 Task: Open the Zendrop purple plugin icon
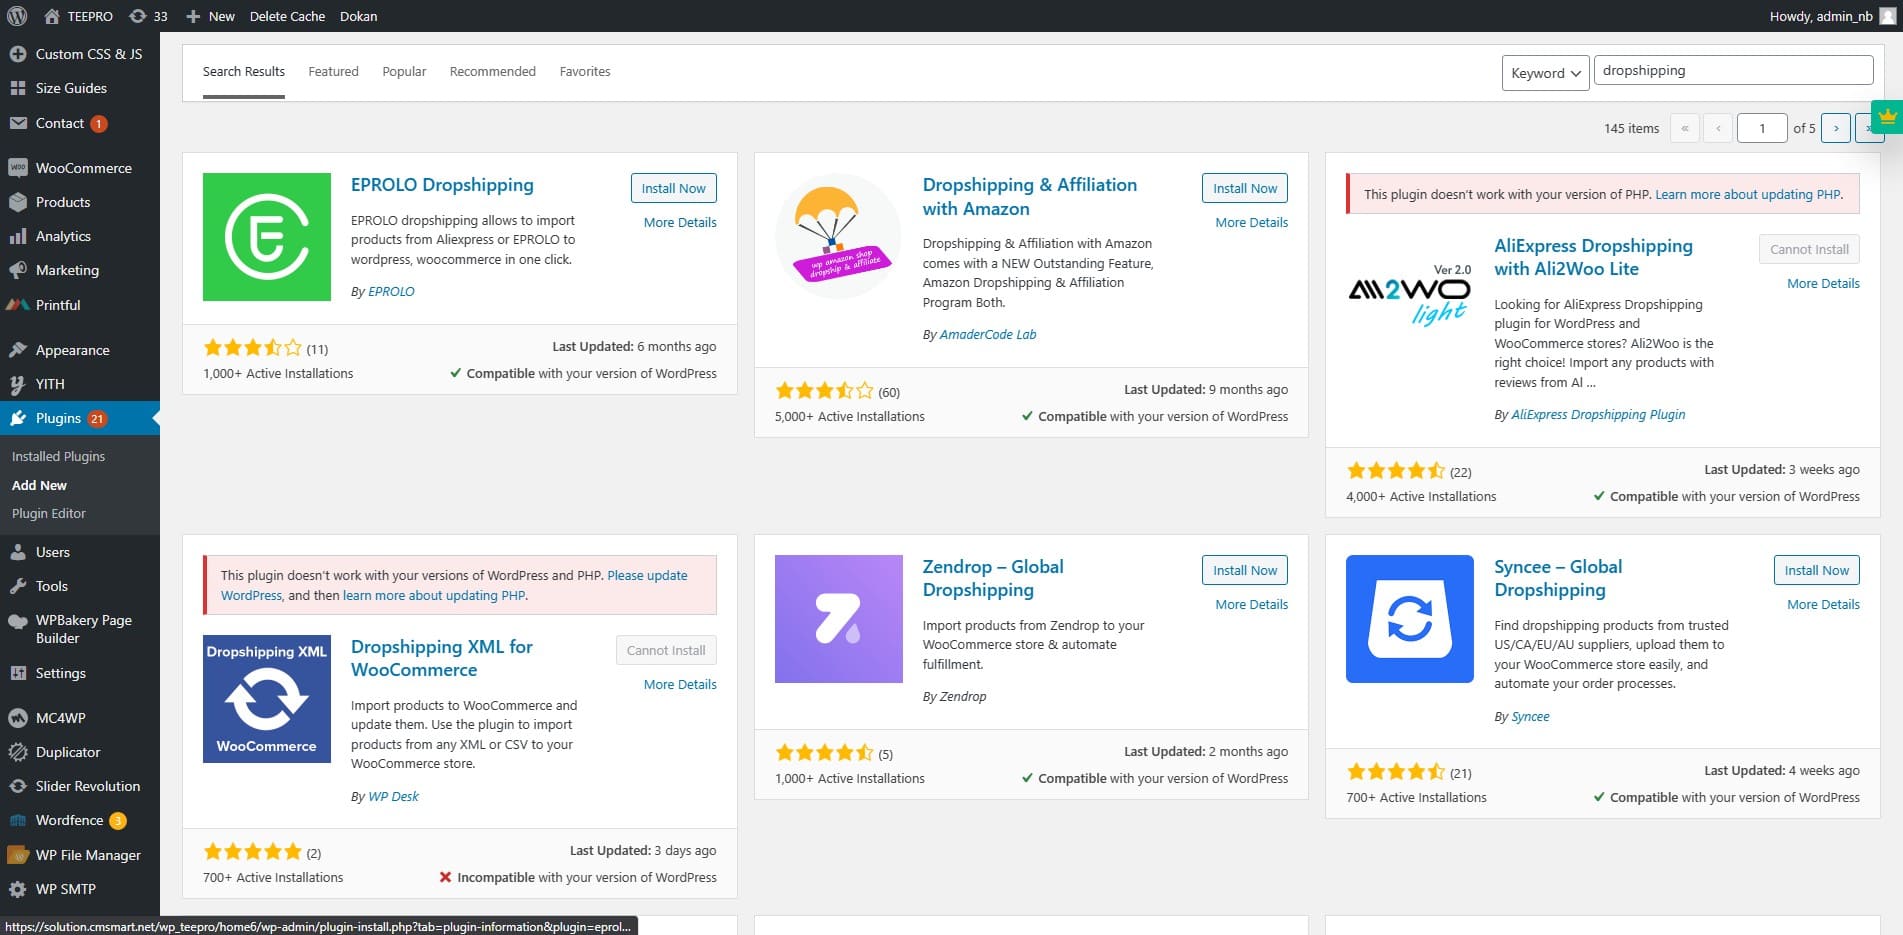click(x=838, y=619)
